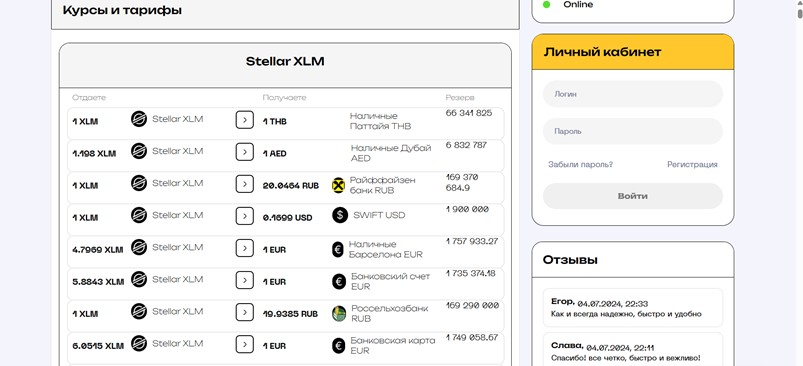
Task: Click the 6.0515 XLM amount
Action: tap(98, 346)
